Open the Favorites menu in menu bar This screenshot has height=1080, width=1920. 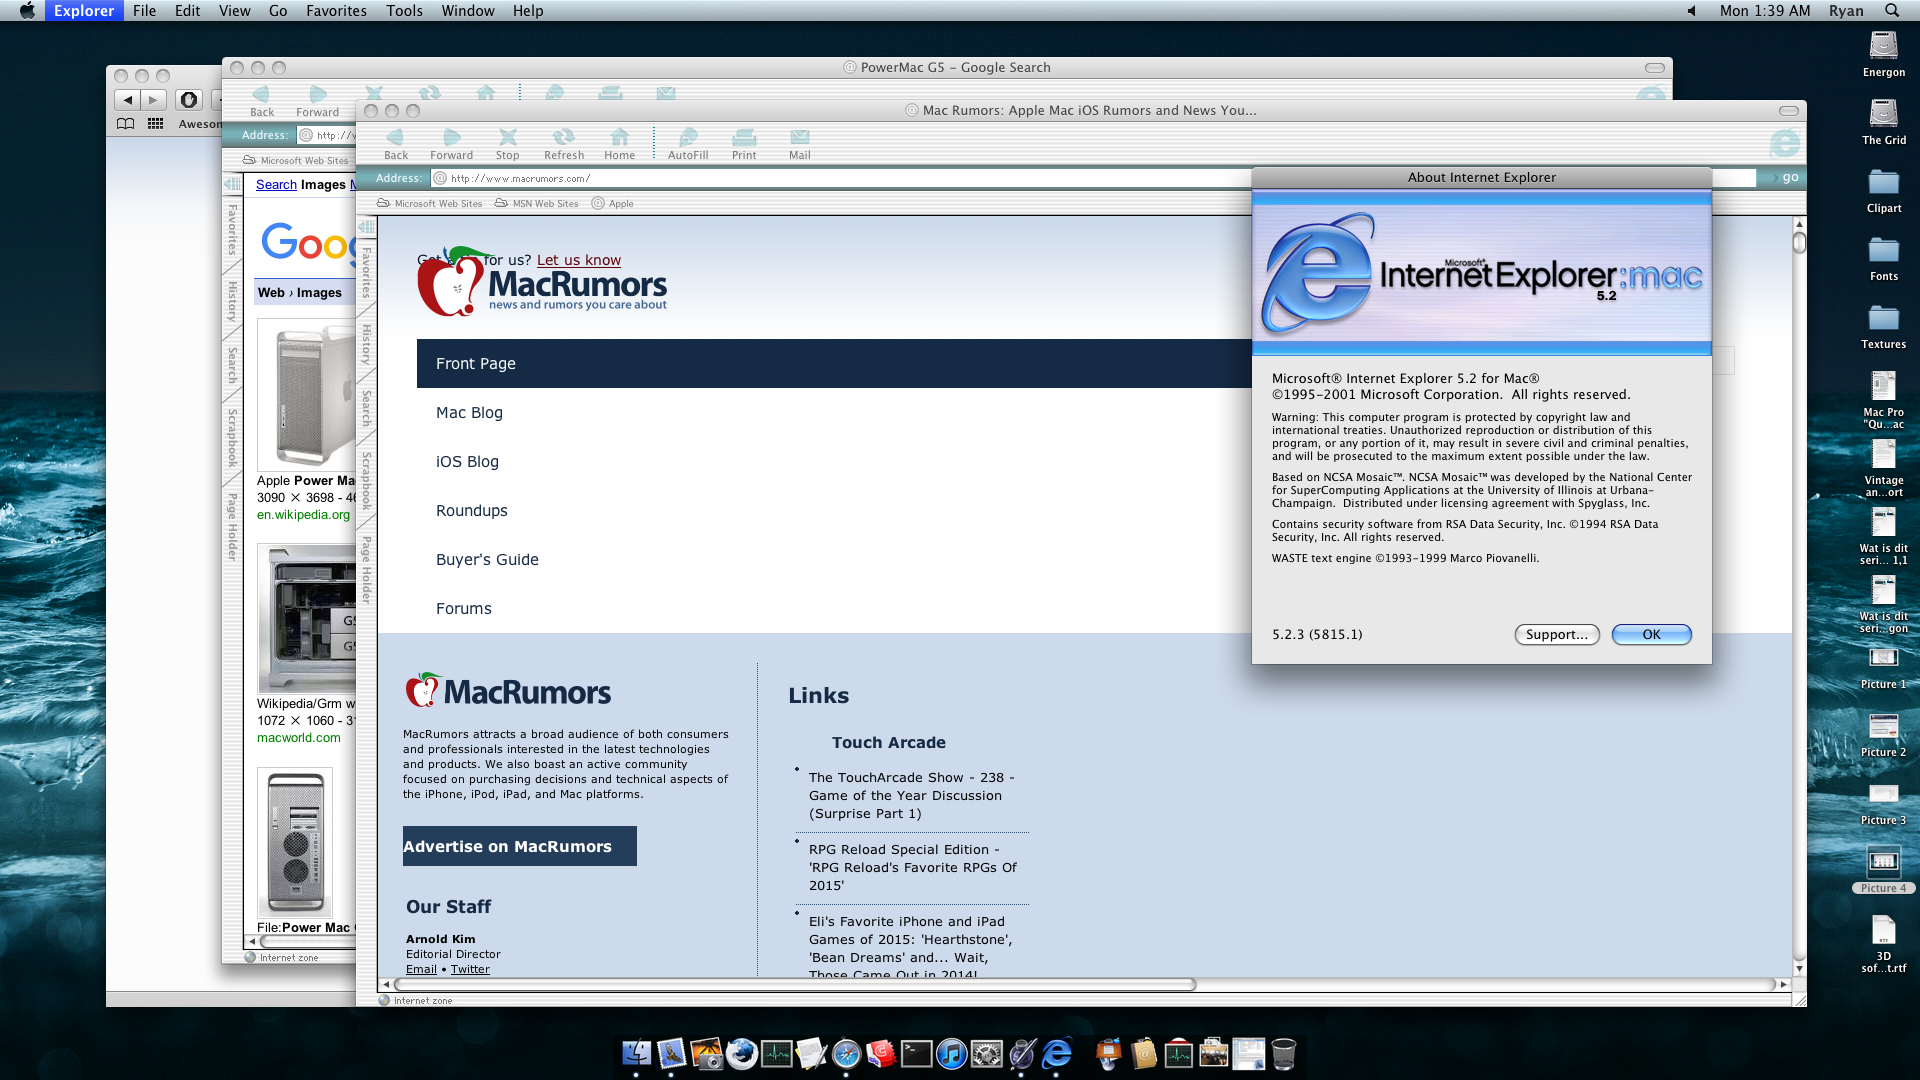point(336,11)
